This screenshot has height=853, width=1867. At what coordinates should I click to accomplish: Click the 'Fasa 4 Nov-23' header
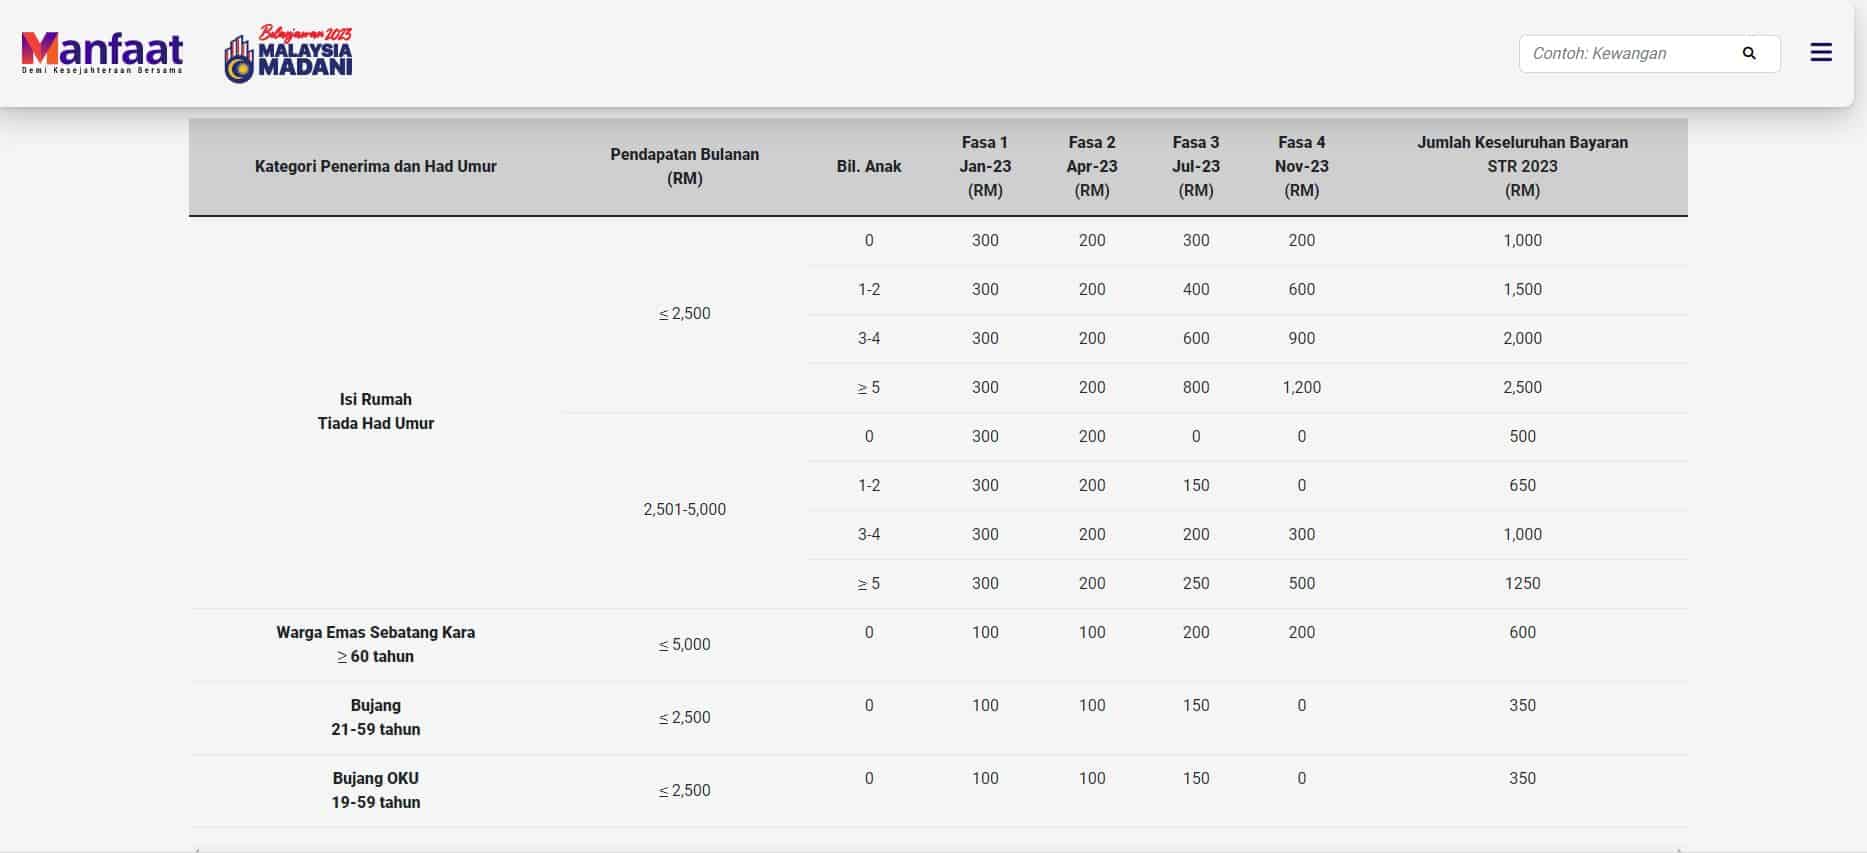pos(1302,166)
